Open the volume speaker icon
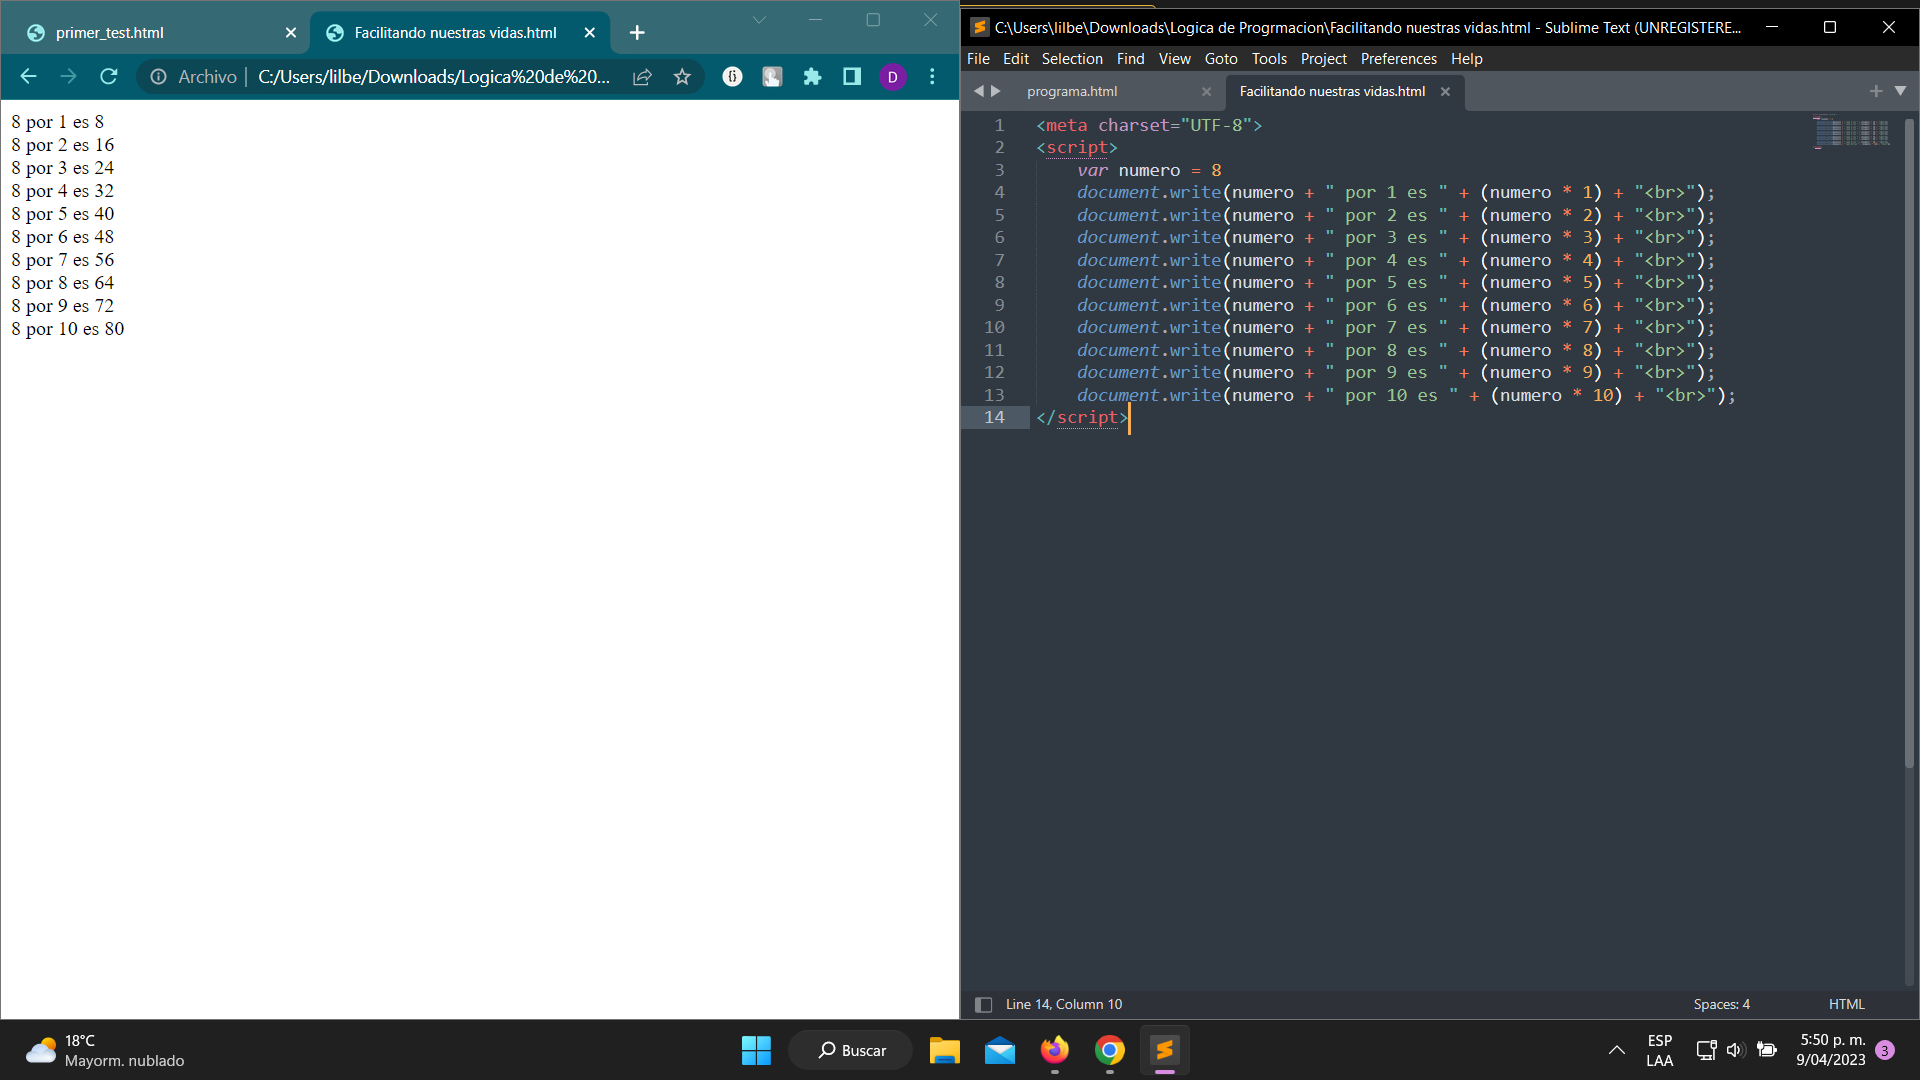 1735,1050
